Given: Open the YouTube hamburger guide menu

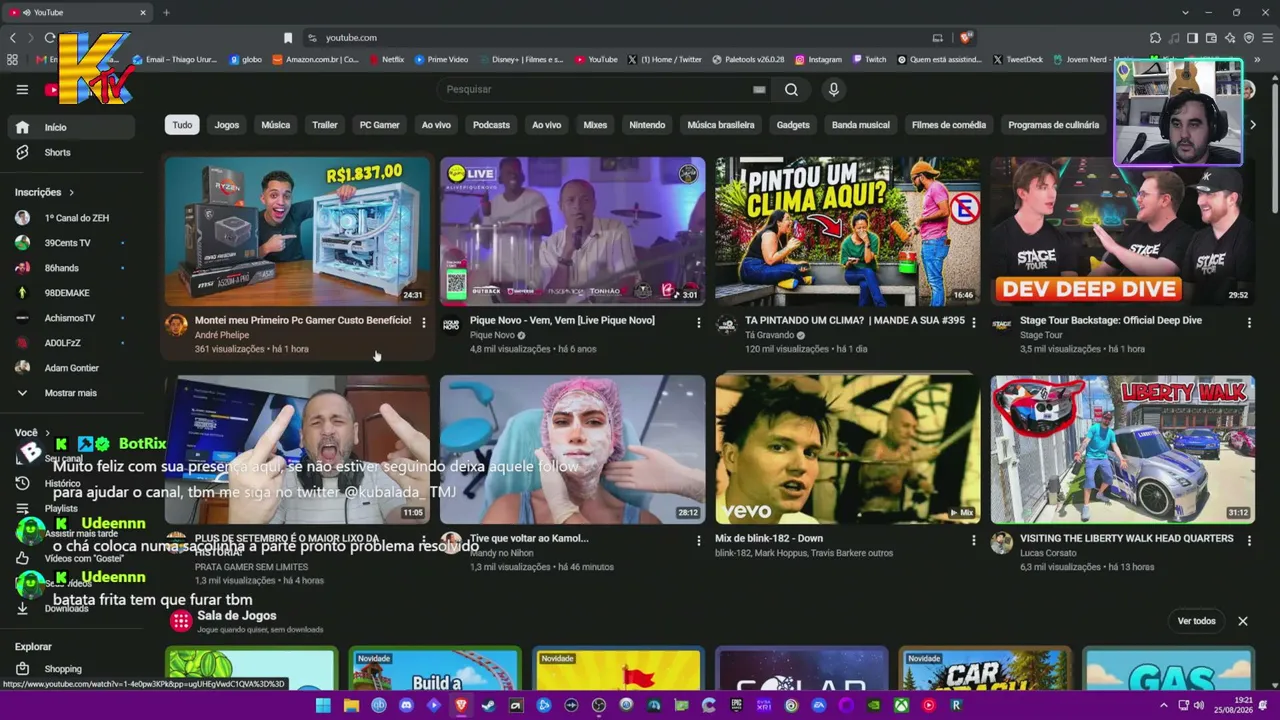Looking at the screenshot, I should (x=22, y=89).
